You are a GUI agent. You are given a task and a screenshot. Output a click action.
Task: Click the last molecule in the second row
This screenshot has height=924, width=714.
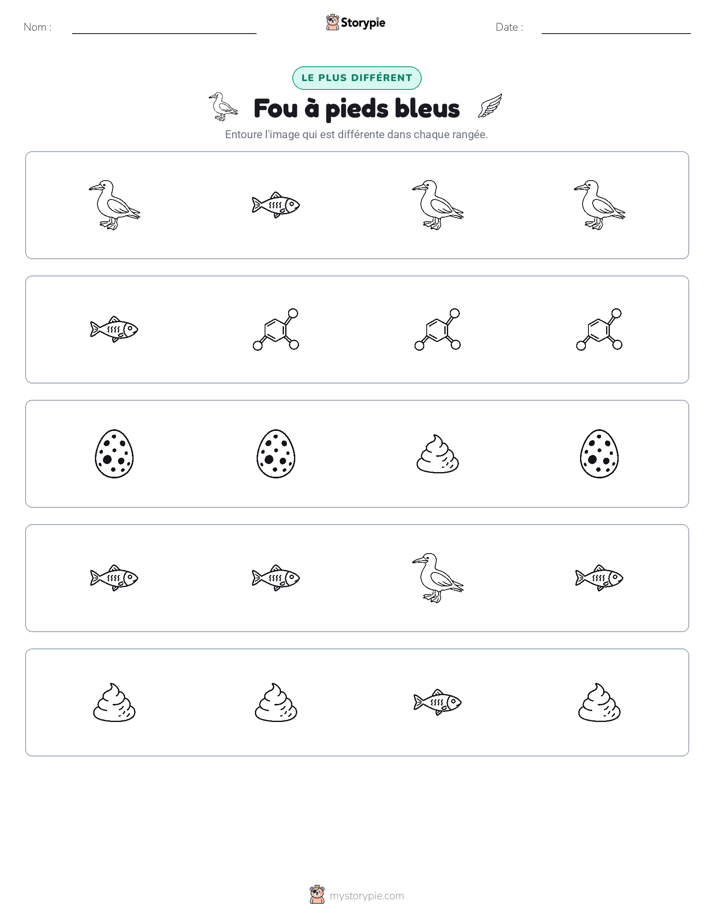pos(599,329)
